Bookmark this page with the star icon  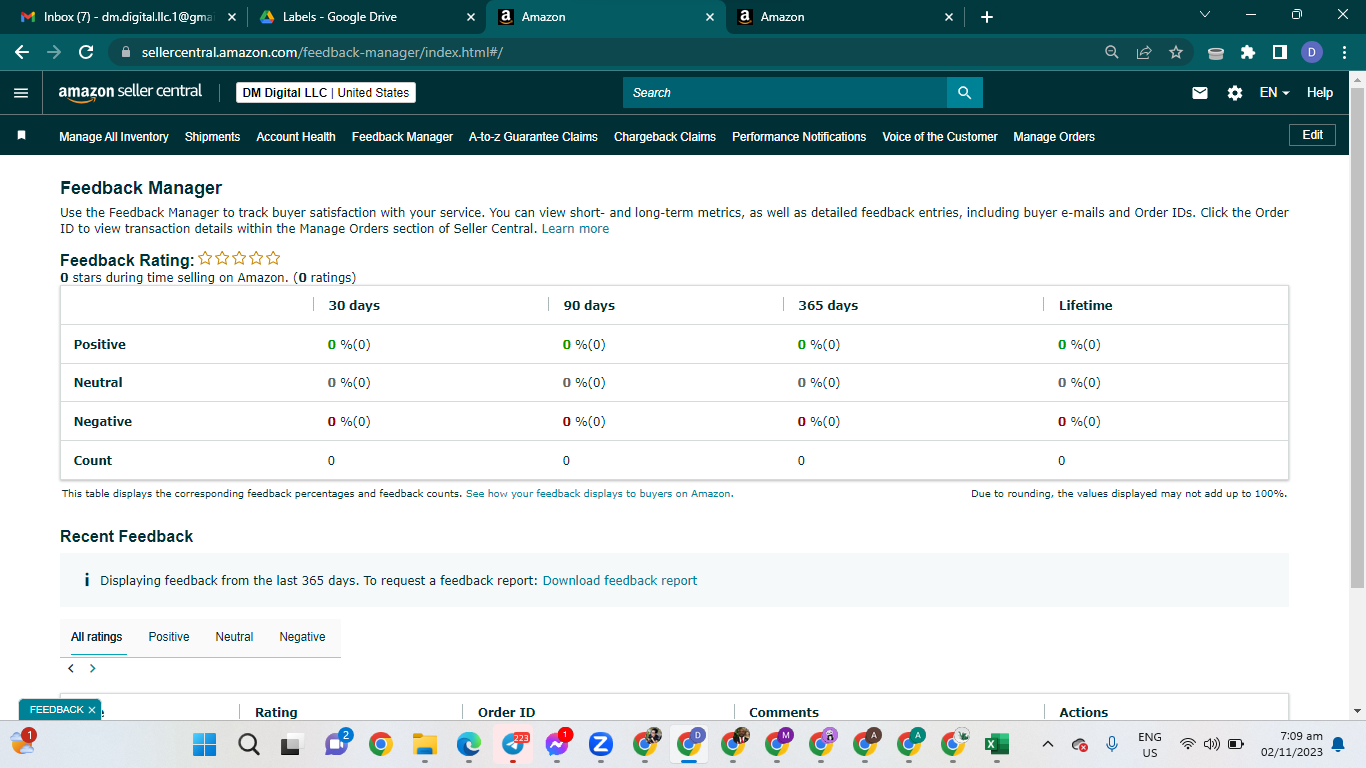(1176, 52)
